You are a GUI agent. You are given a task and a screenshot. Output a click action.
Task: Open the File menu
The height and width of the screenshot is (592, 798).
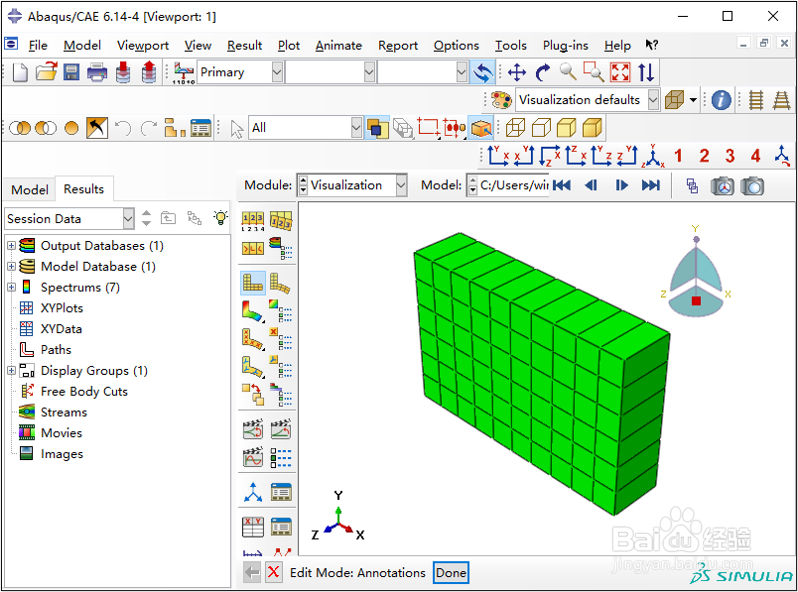pos(38,45)
